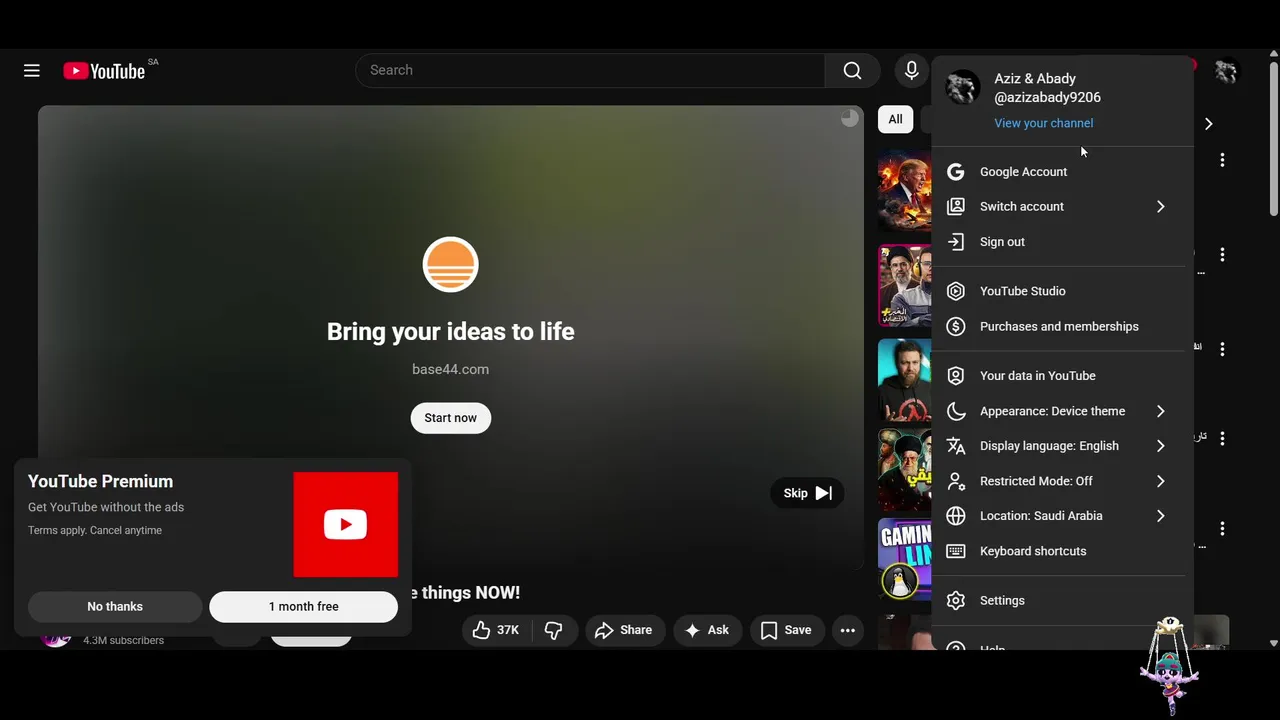Select Google Account menu item

click(x=1062, y=172)
